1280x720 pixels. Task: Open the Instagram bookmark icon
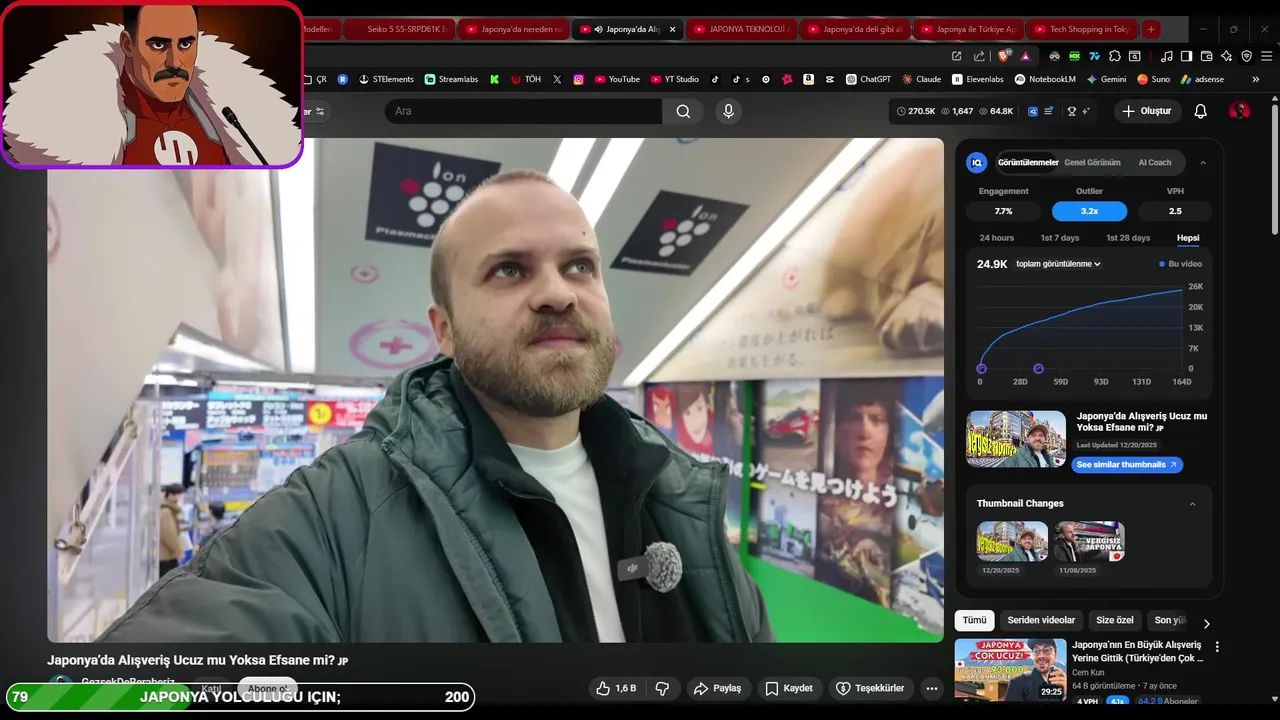click(578, 79)
